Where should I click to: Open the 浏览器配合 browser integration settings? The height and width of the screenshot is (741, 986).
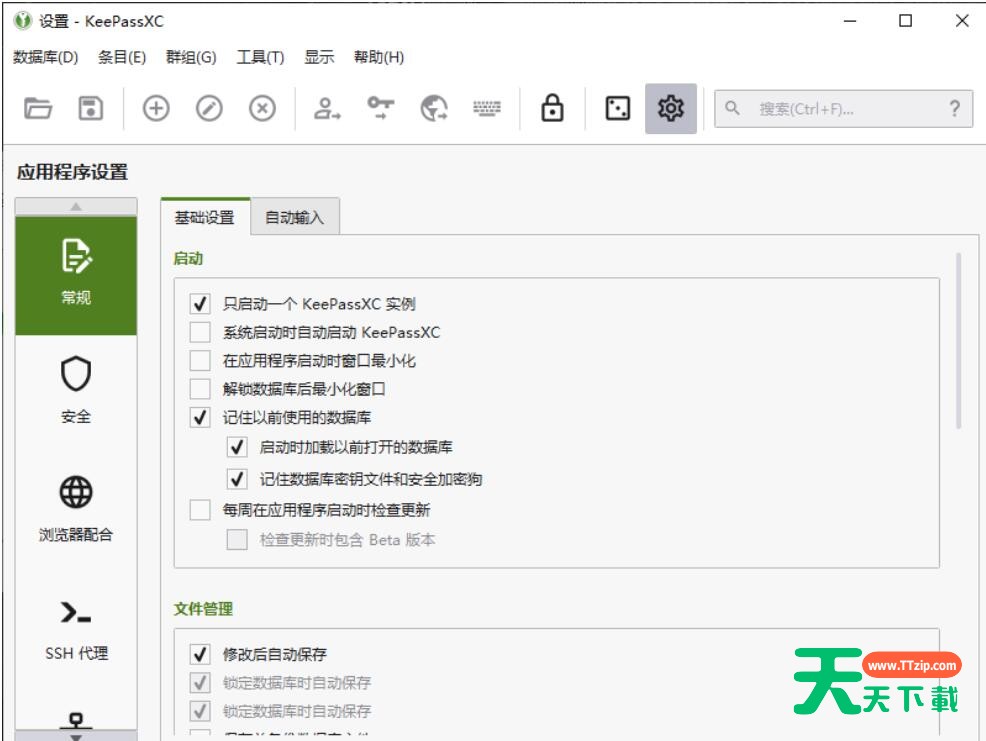(75, 505)
